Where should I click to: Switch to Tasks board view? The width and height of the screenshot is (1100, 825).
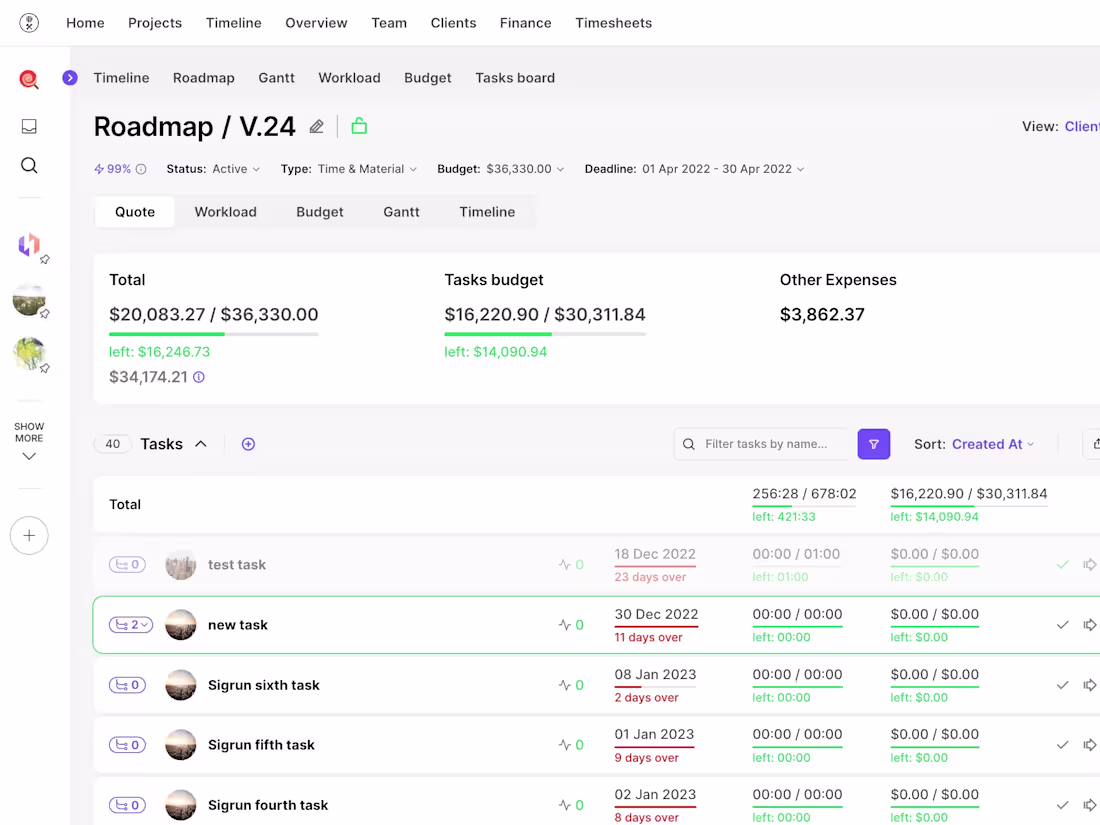point(515,78)
